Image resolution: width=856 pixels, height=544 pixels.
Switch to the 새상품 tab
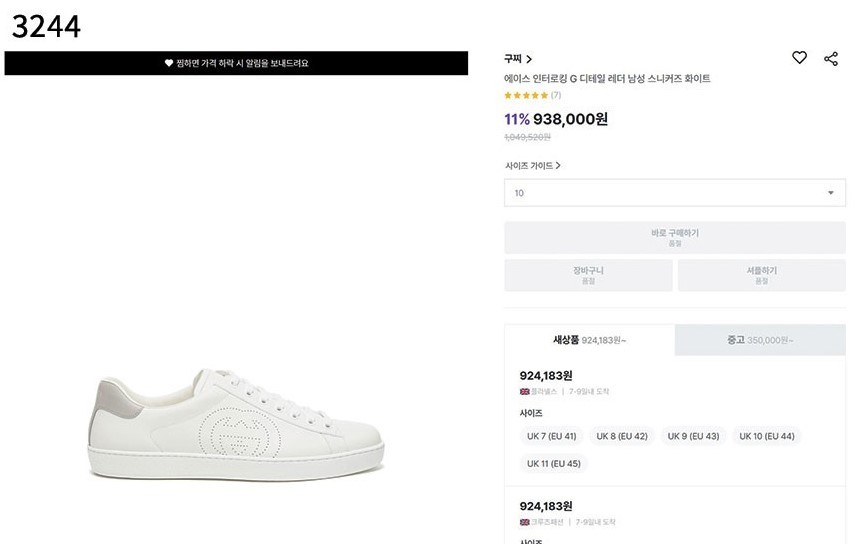pyautogui.click(x=590, y=340)
